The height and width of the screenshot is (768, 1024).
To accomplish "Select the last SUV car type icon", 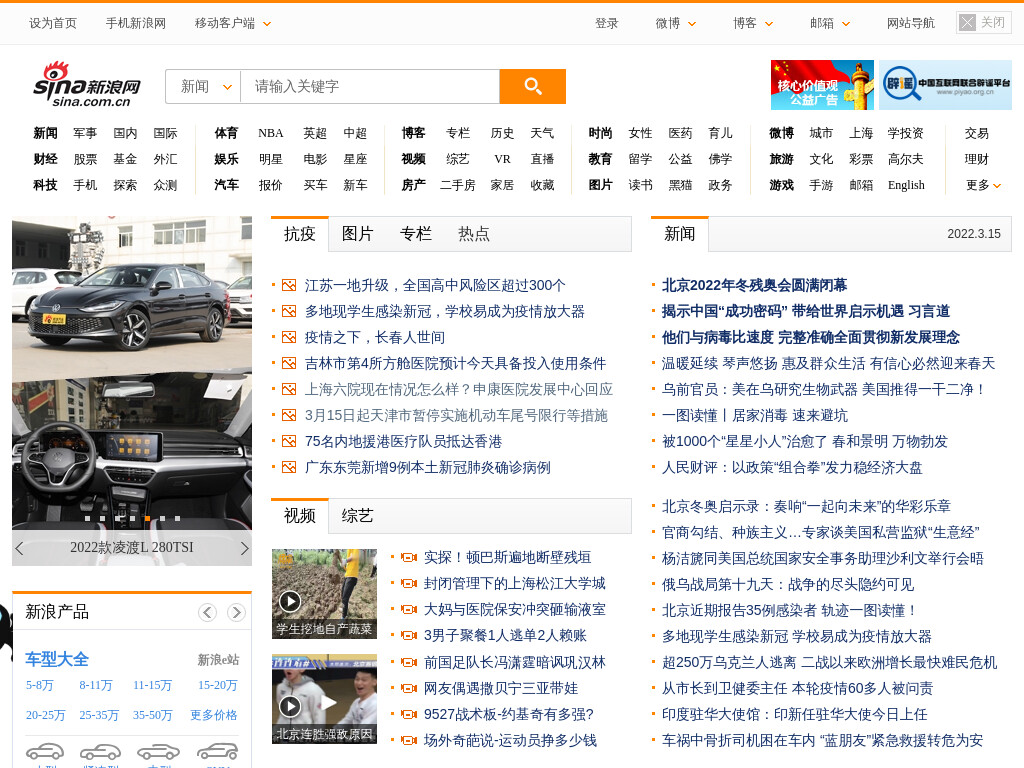I will click(218, 751).
